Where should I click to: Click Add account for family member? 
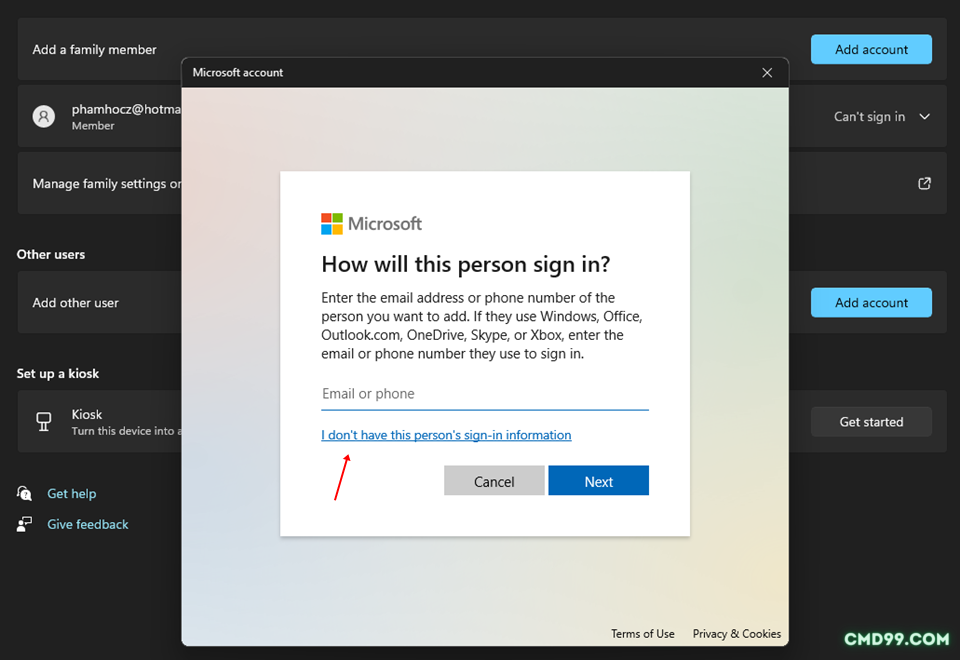[x=871, y=50]
